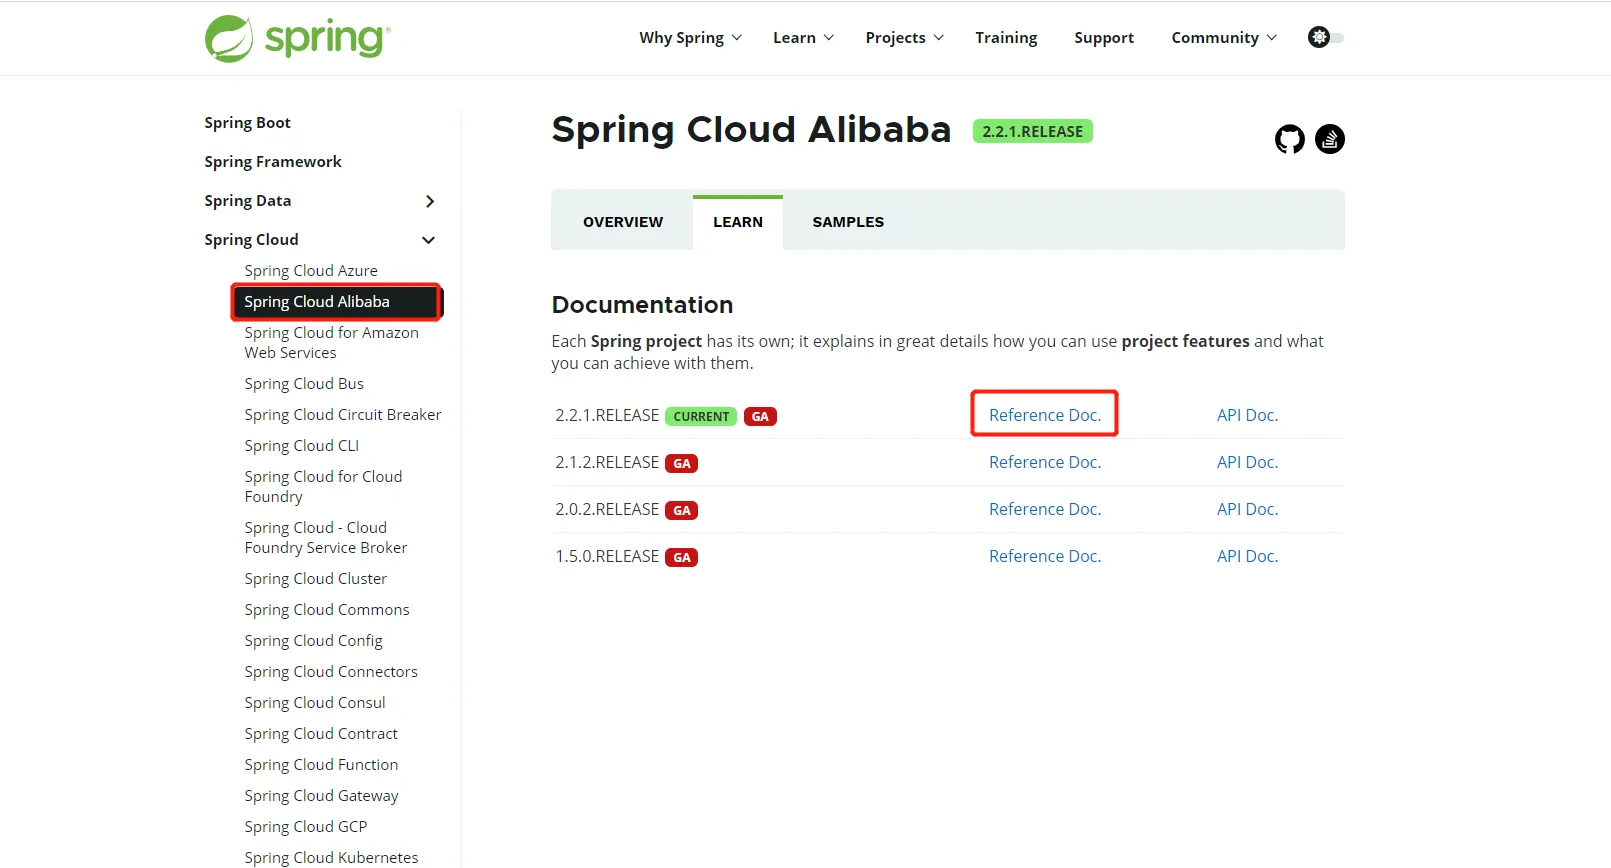Select Spring Boot in the sidebar
Viewport: 1611px width, 868px height.
(247, 123)
